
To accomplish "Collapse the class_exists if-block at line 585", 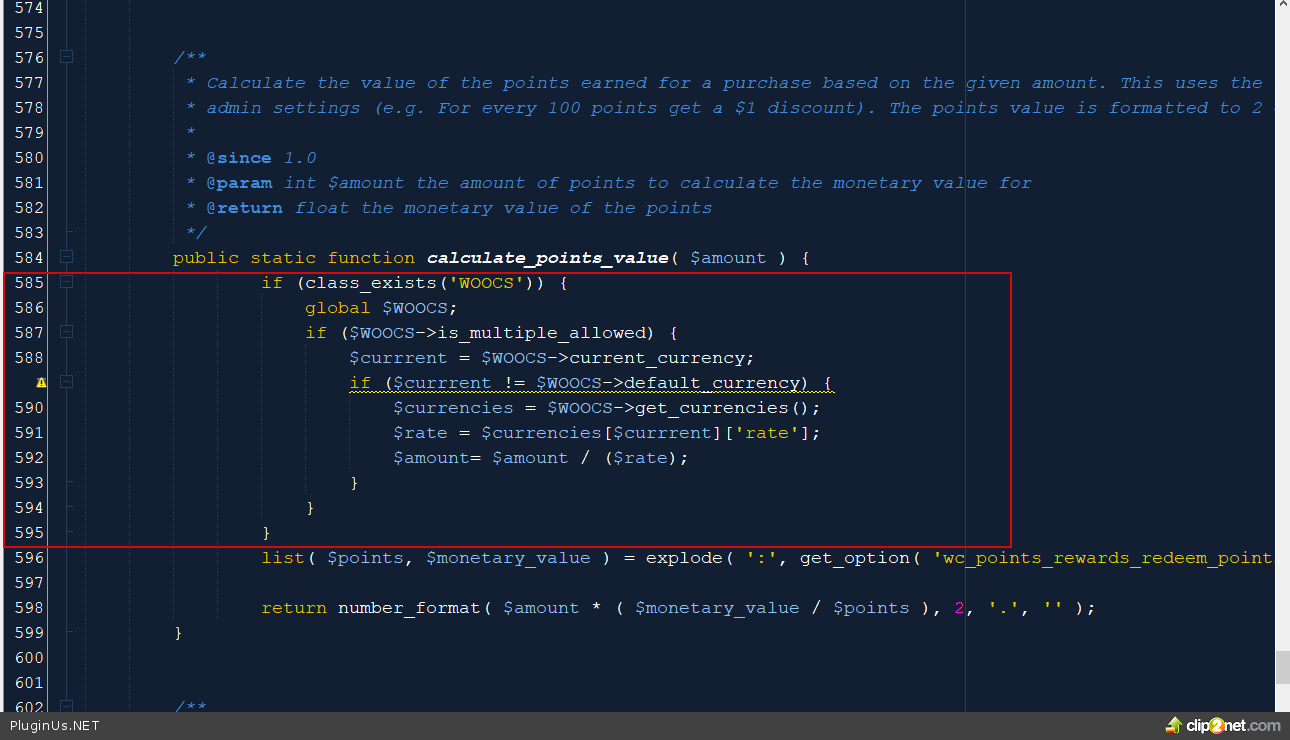I will point(66,282).
